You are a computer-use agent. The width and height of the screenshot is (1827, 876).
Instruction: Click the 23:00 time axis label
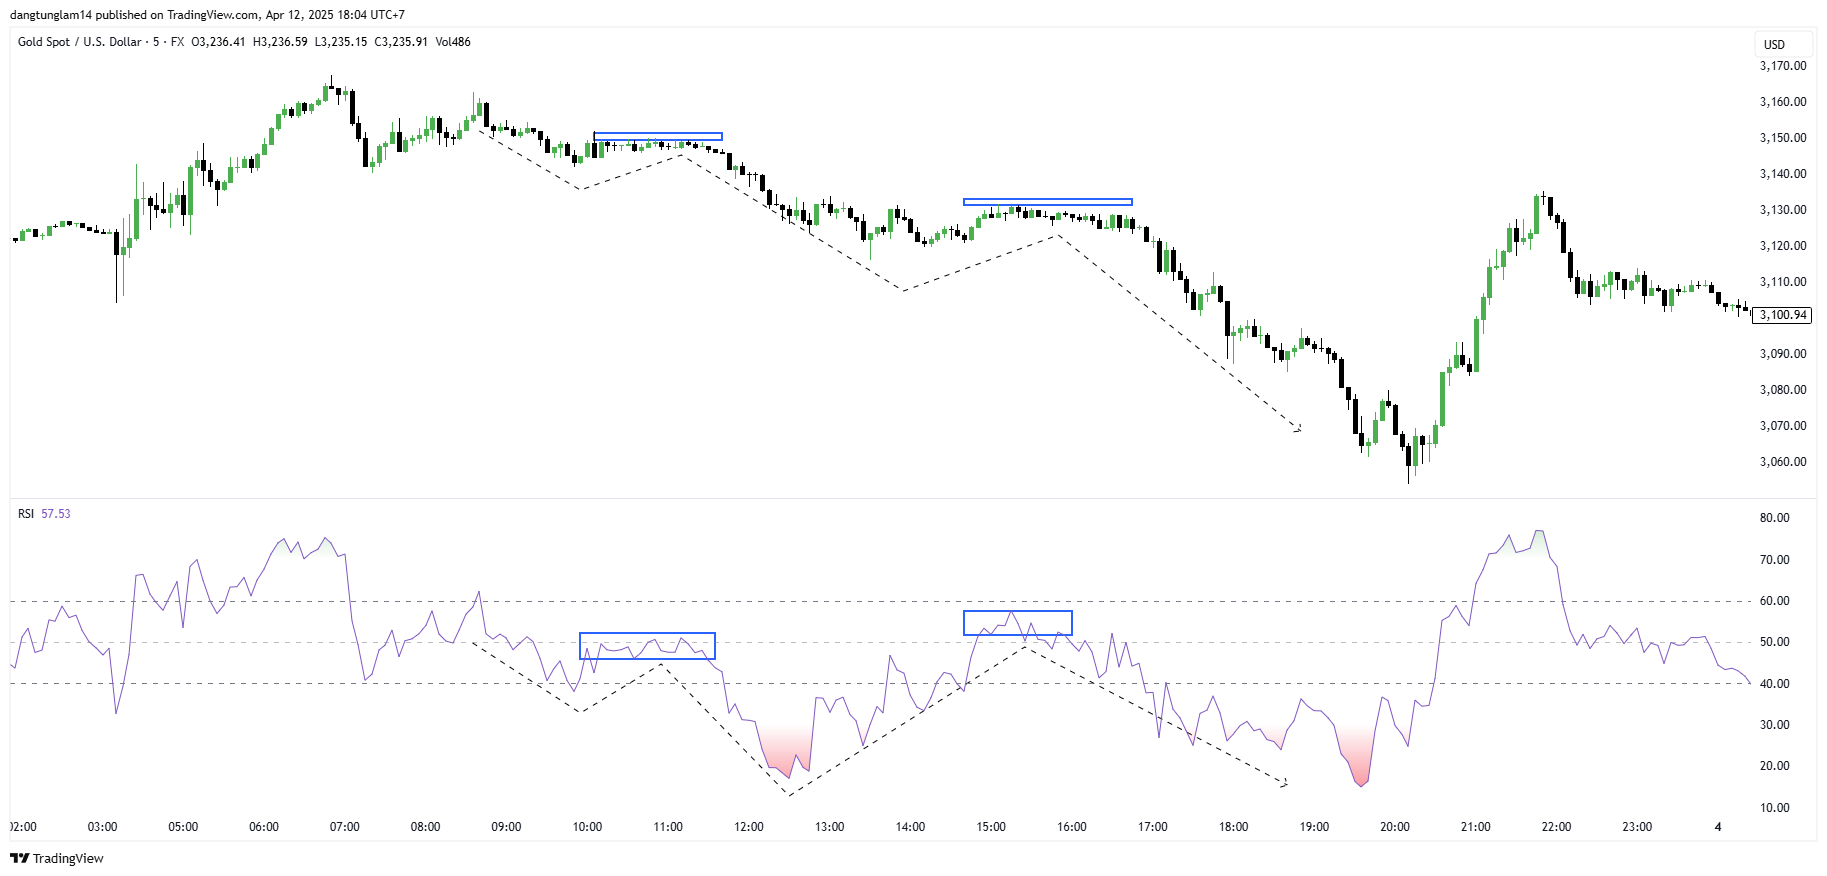[1637, 827]
